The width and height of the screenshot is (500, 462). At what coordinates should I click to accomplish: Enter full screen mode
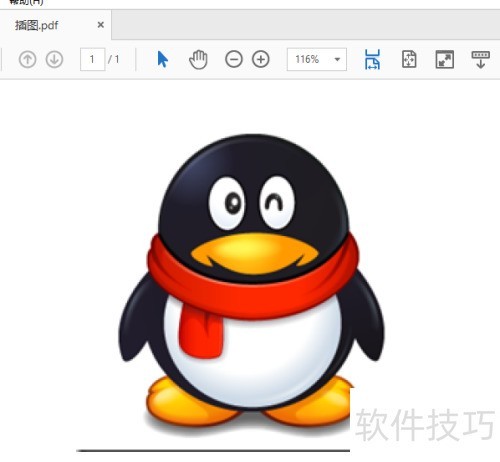tap(445, 60)
